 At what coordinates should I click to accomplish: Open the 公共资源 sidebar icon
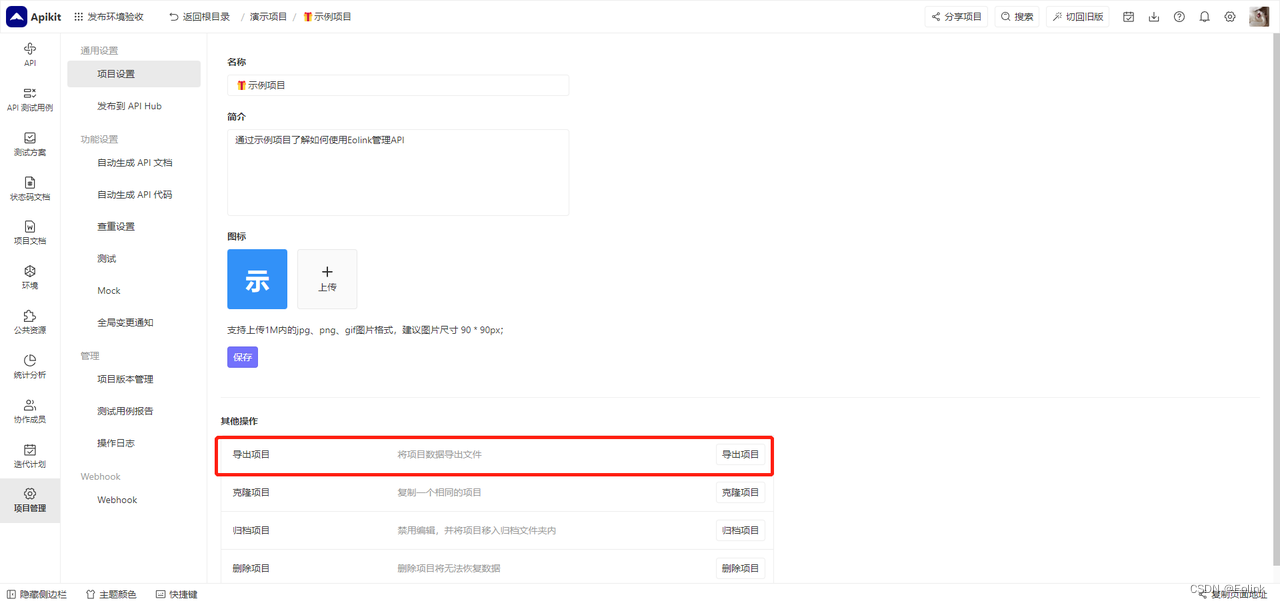click(30, 320)
